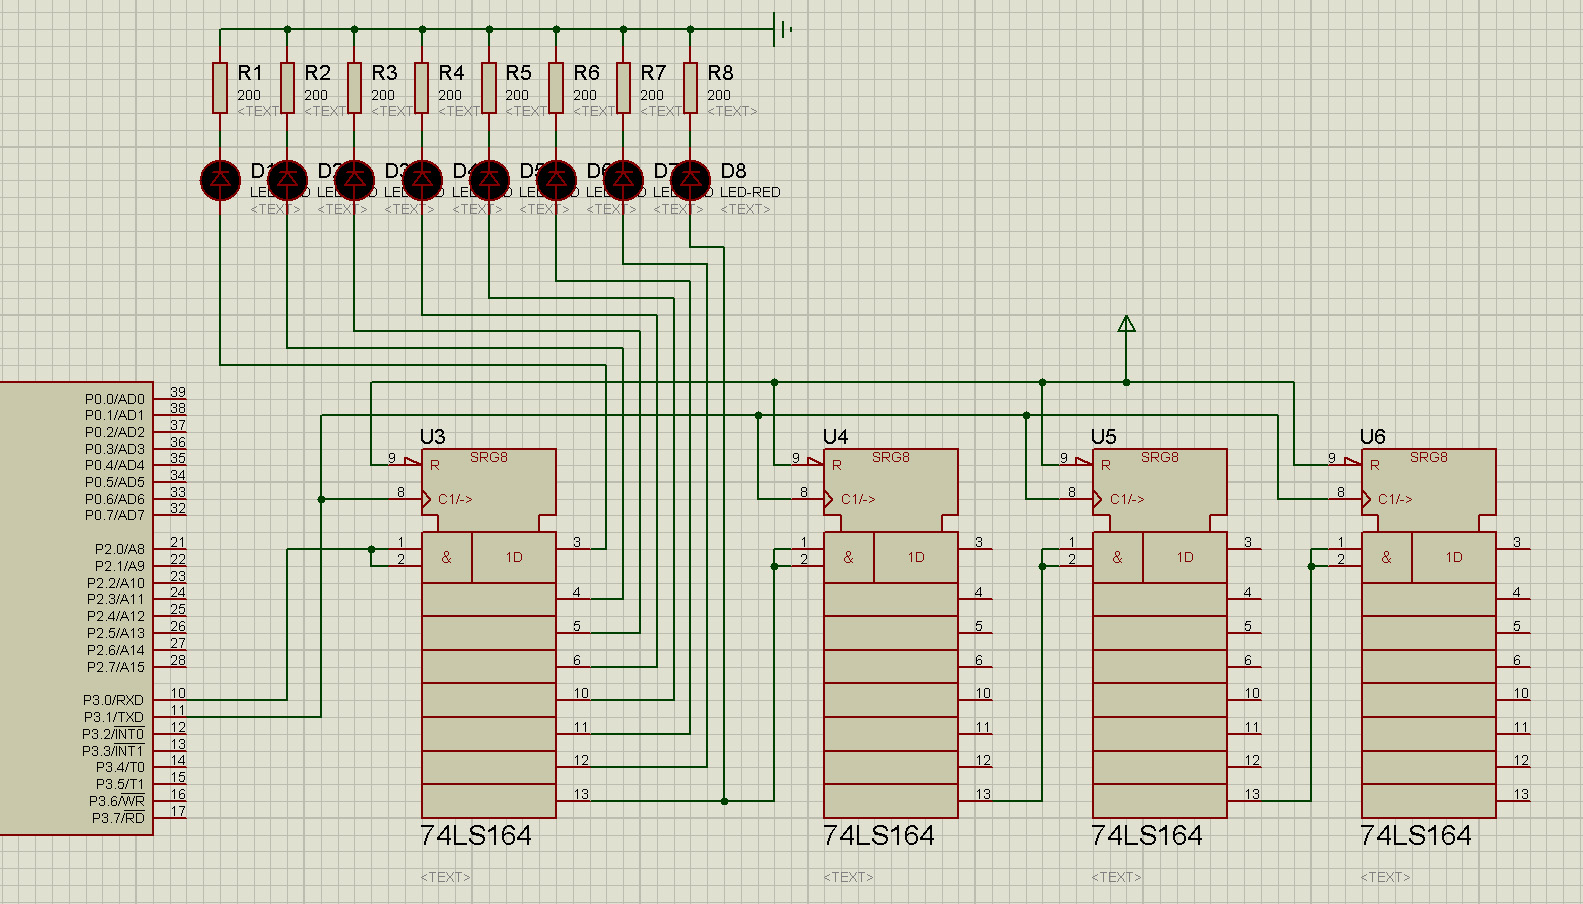The height and width of the screenshot is (904, 1583).
Task: Click the D8 LED symbol
Action: 690,180
